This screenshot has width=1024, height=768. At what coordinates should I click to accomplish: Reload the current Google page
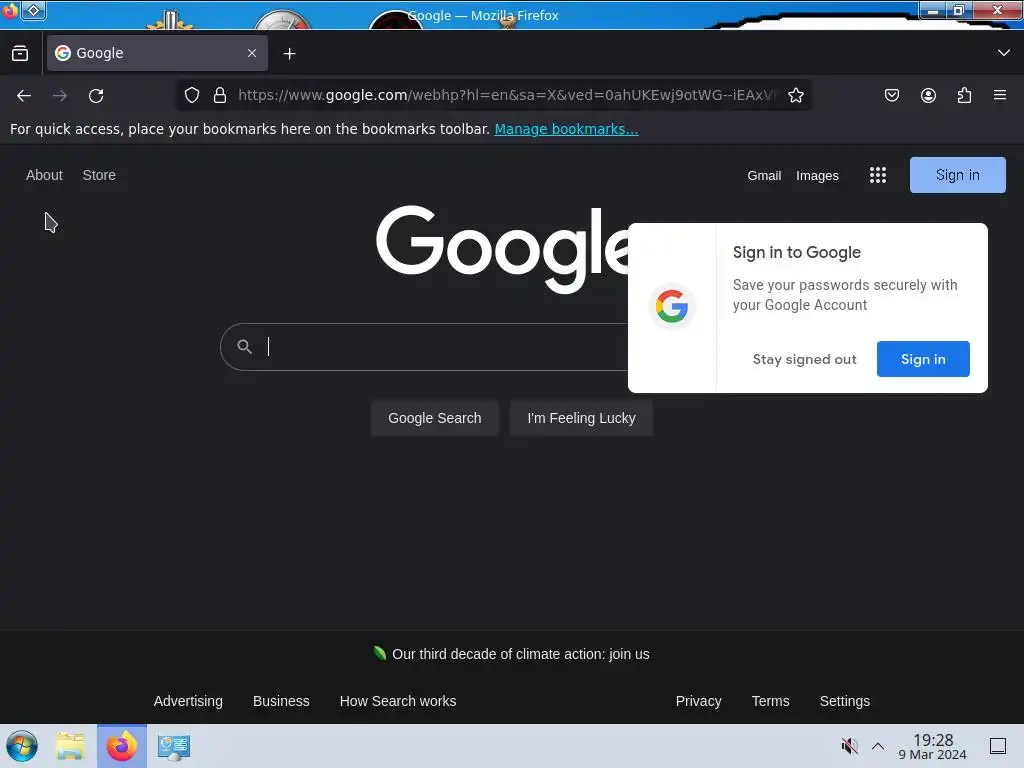96,95
